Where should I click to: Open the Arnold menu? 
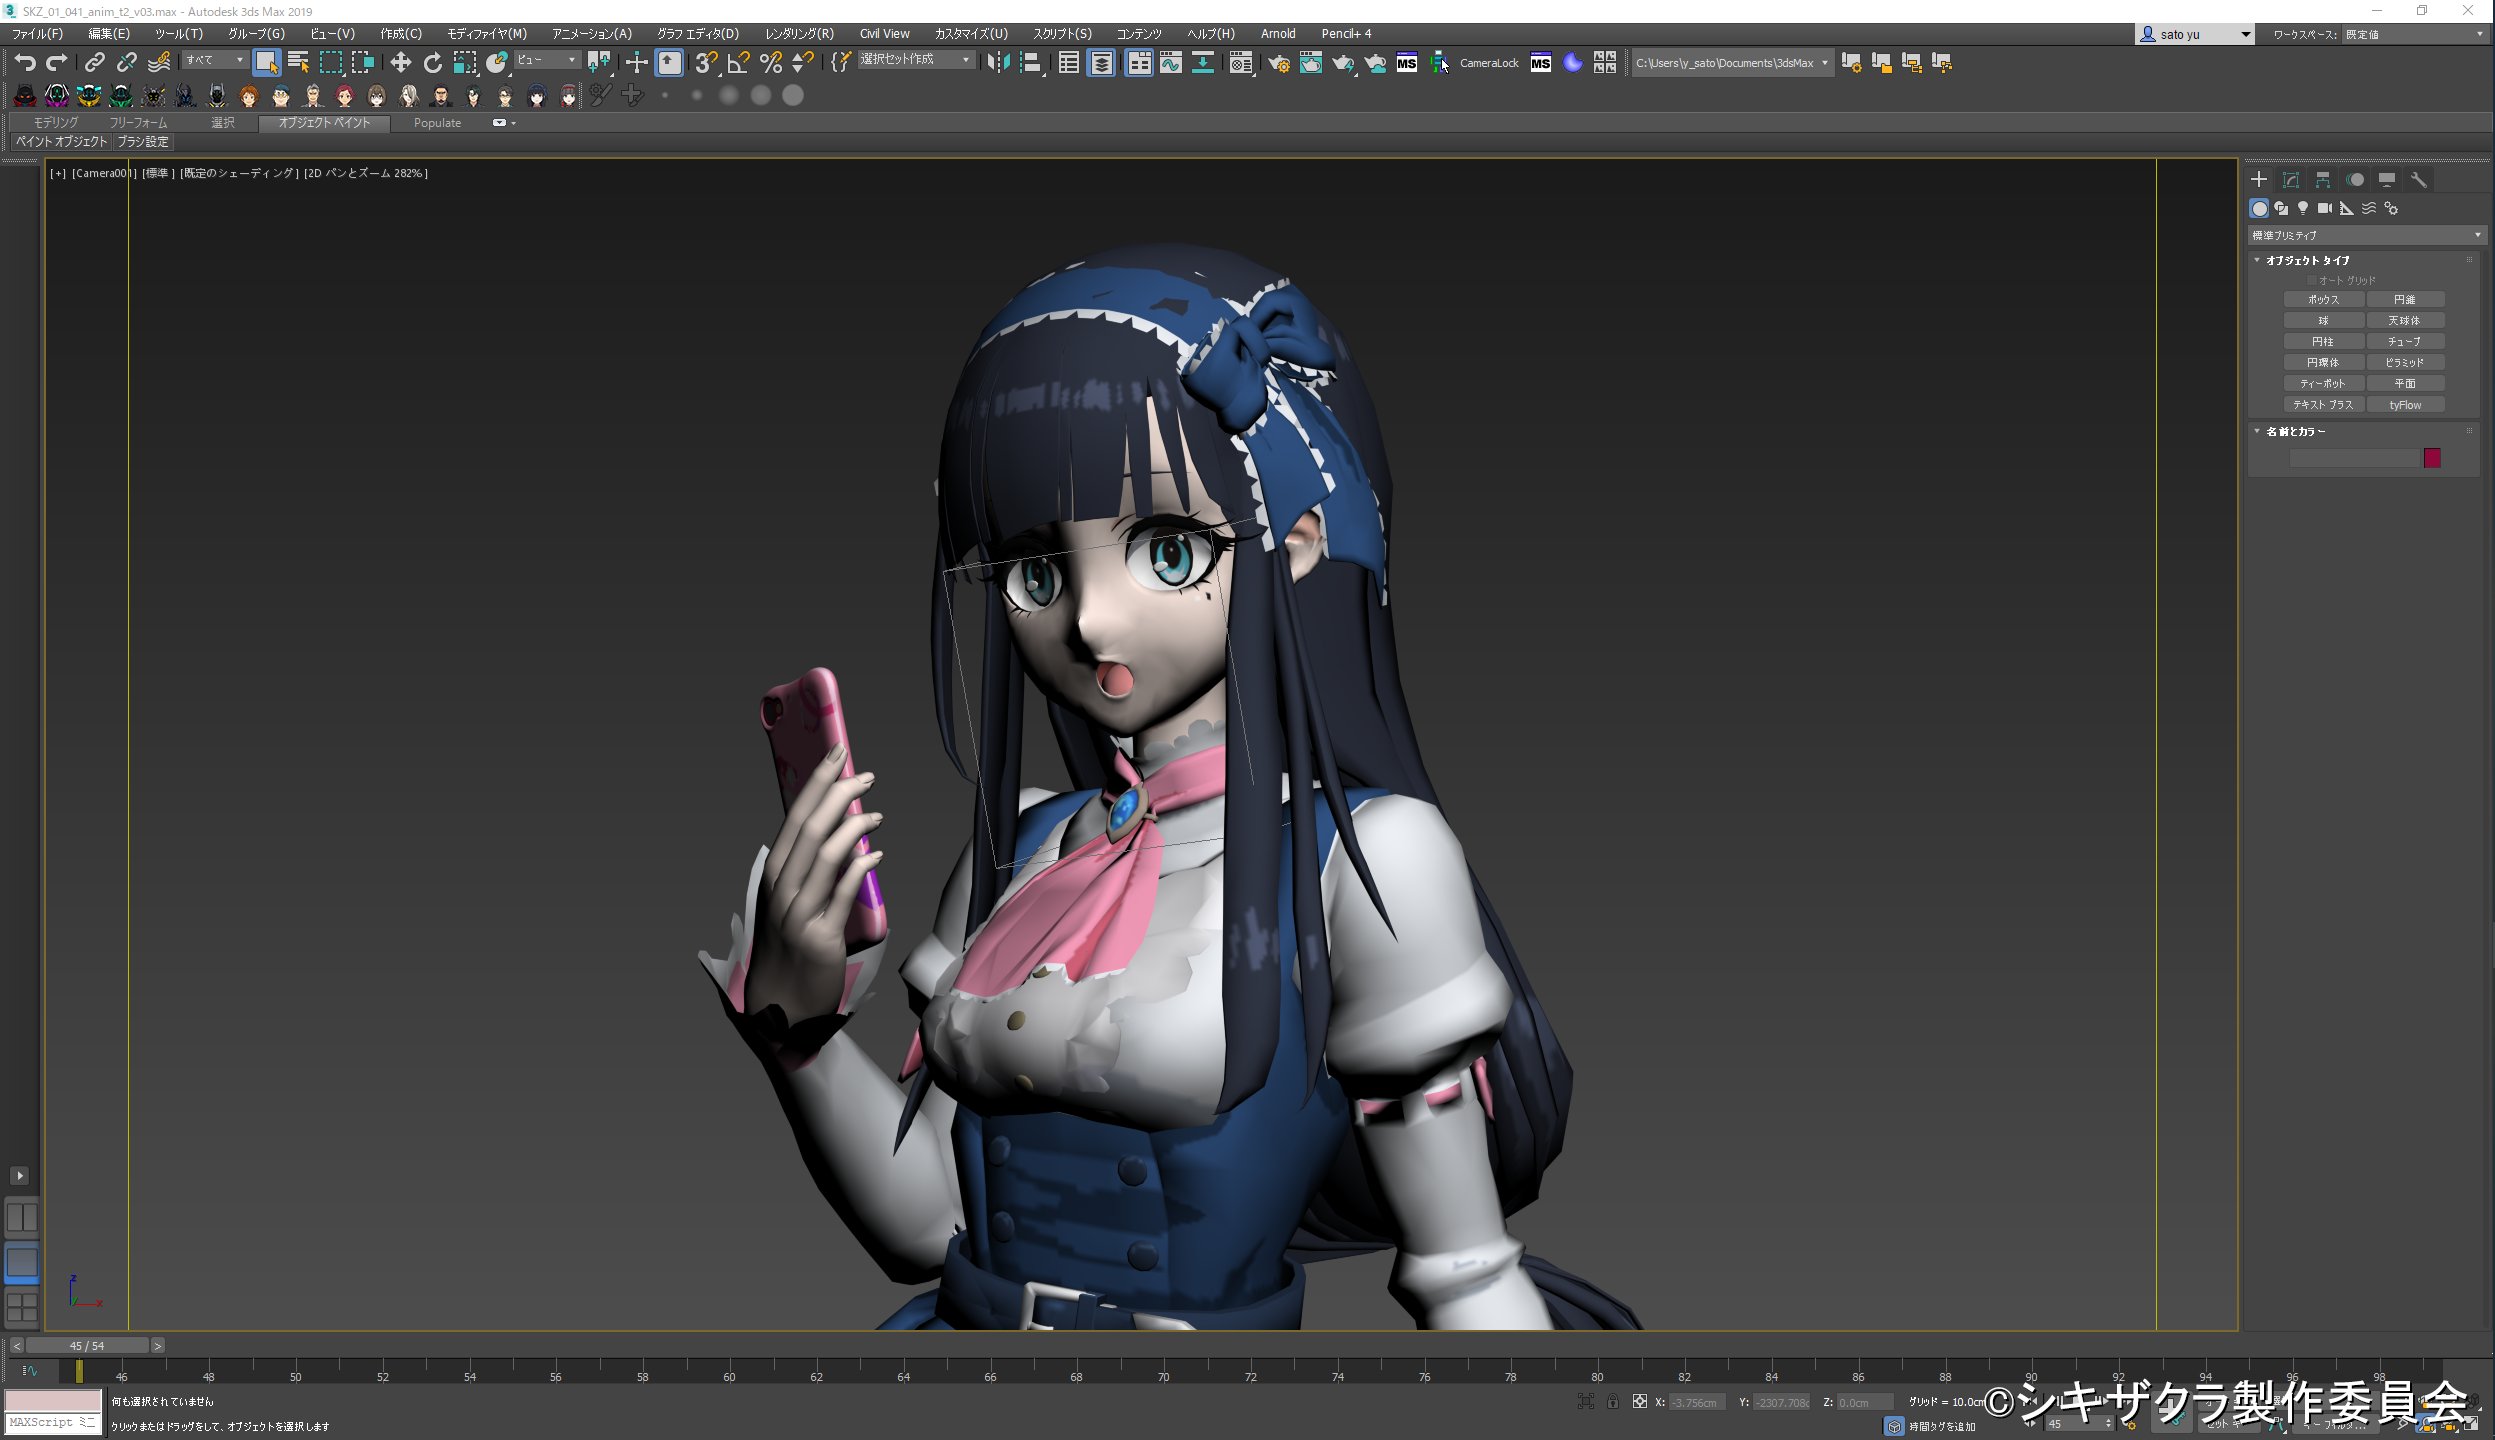1278,34
